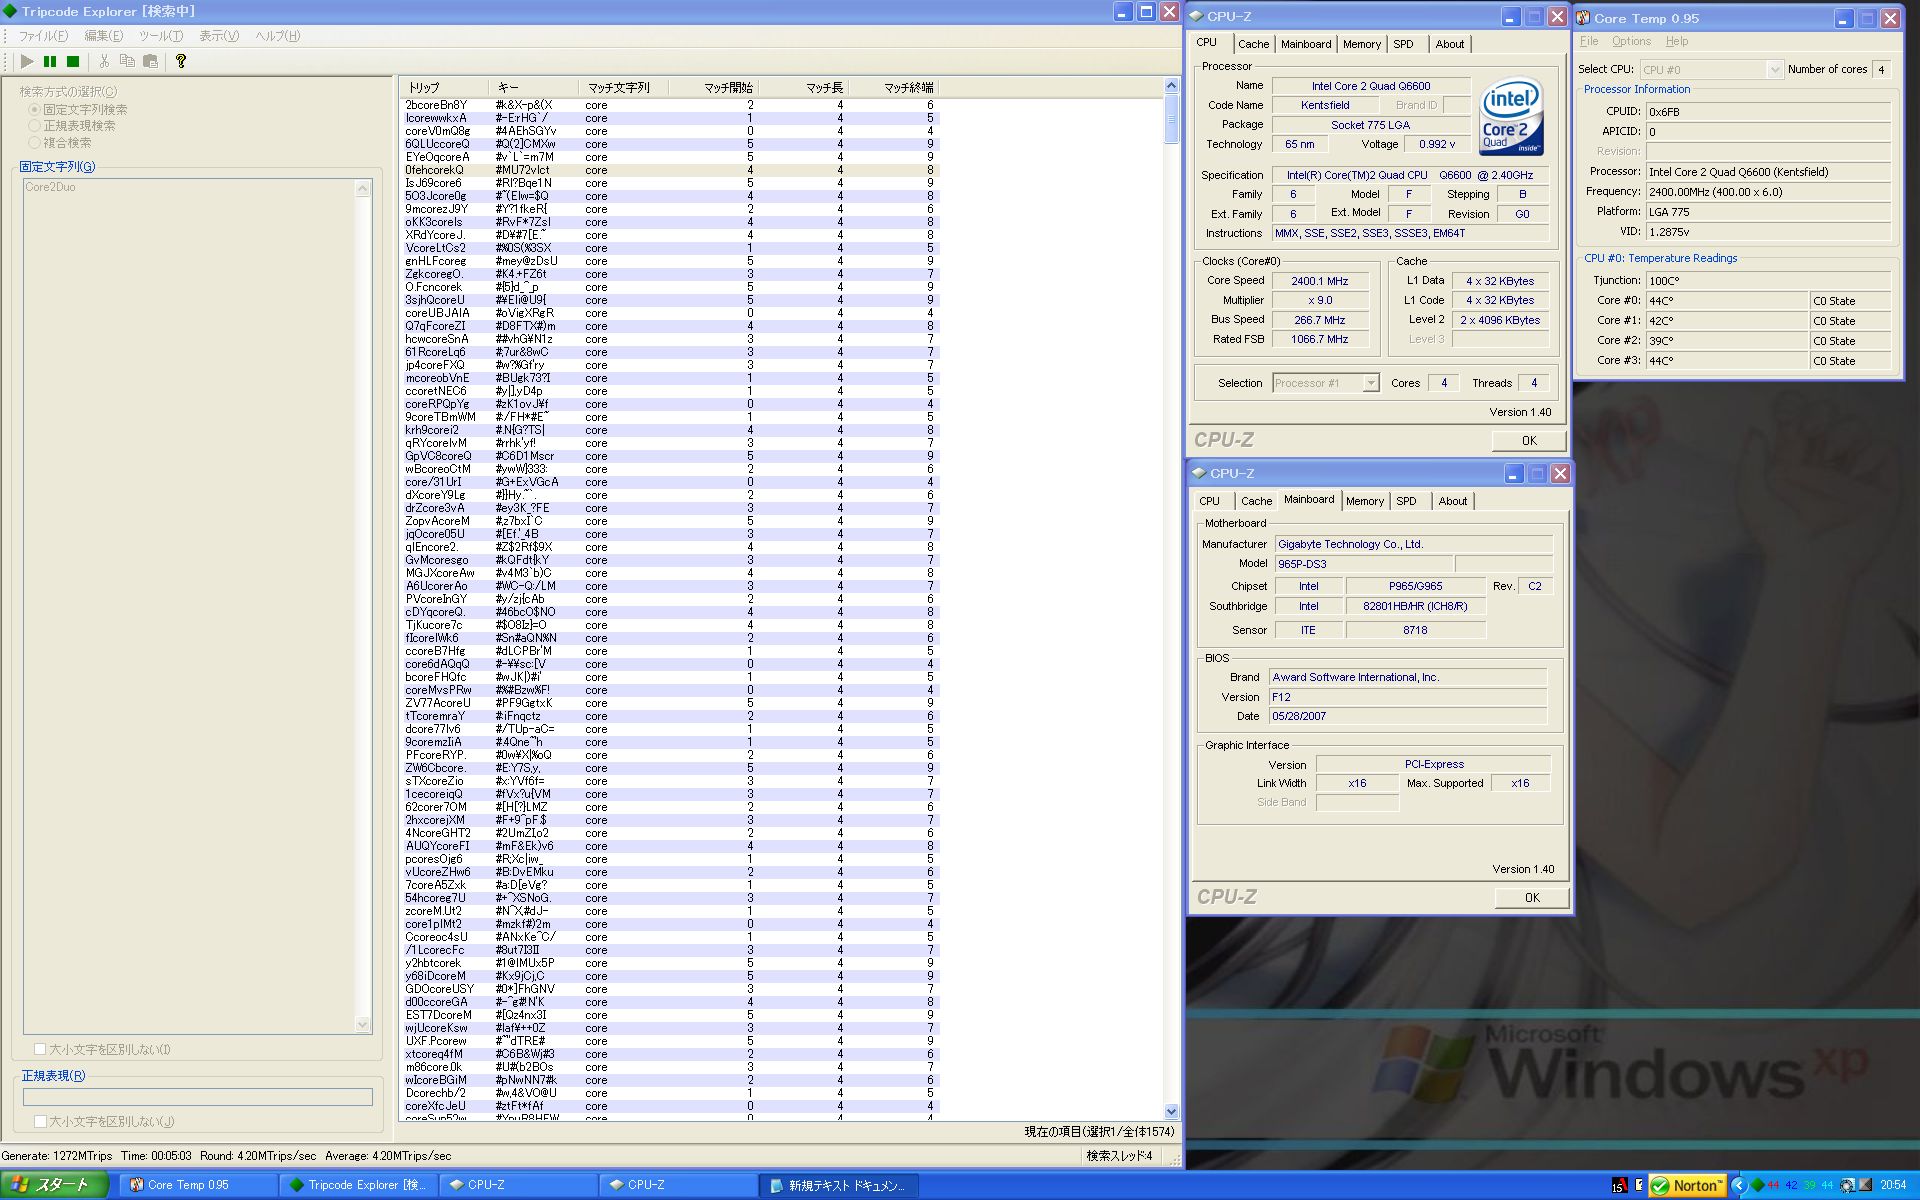Viewport: 1920px width, 1200px height.
Task: Click the green Pause search toolbar button
Action: (50, 61)
